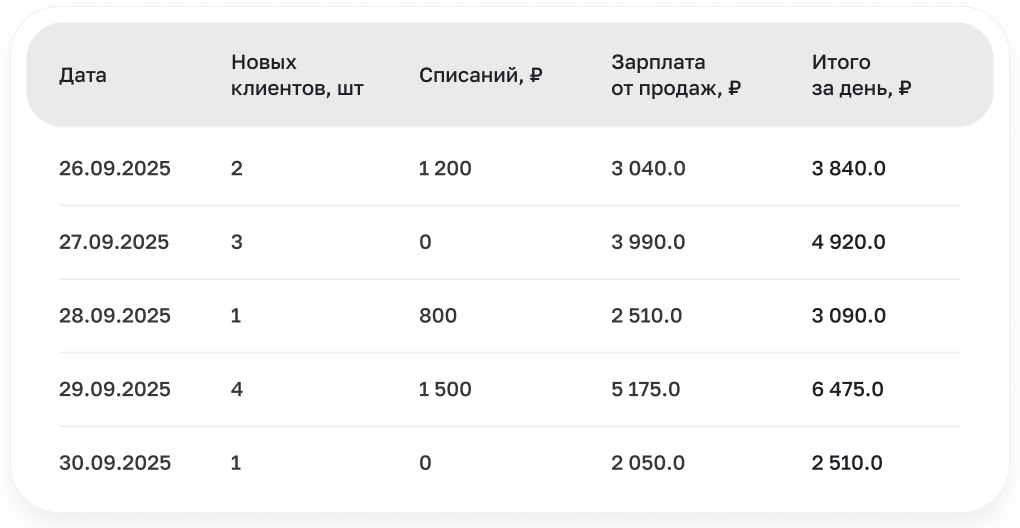Viewport: 1020px width, 528px height.
Task: Click the 4 920.0 daily total
Action: pos(848,242)
